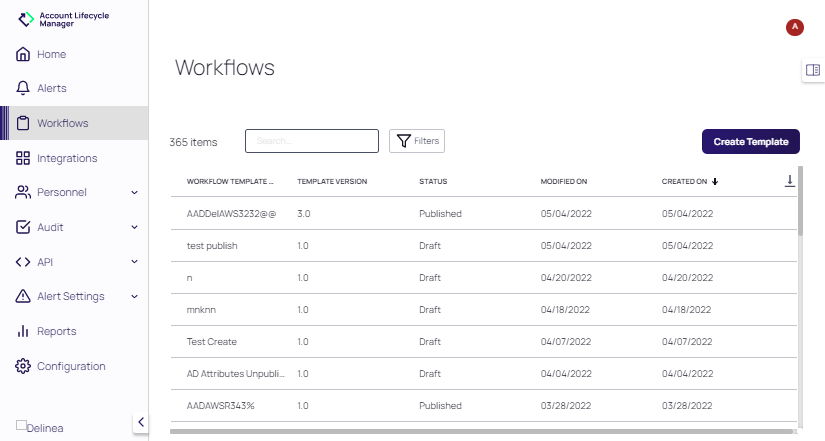Image resolution: width=825 pixels, height=441 pixels.
Task: Click Modified On 04/07/2022 date
Action: click(x=566, y=342)
